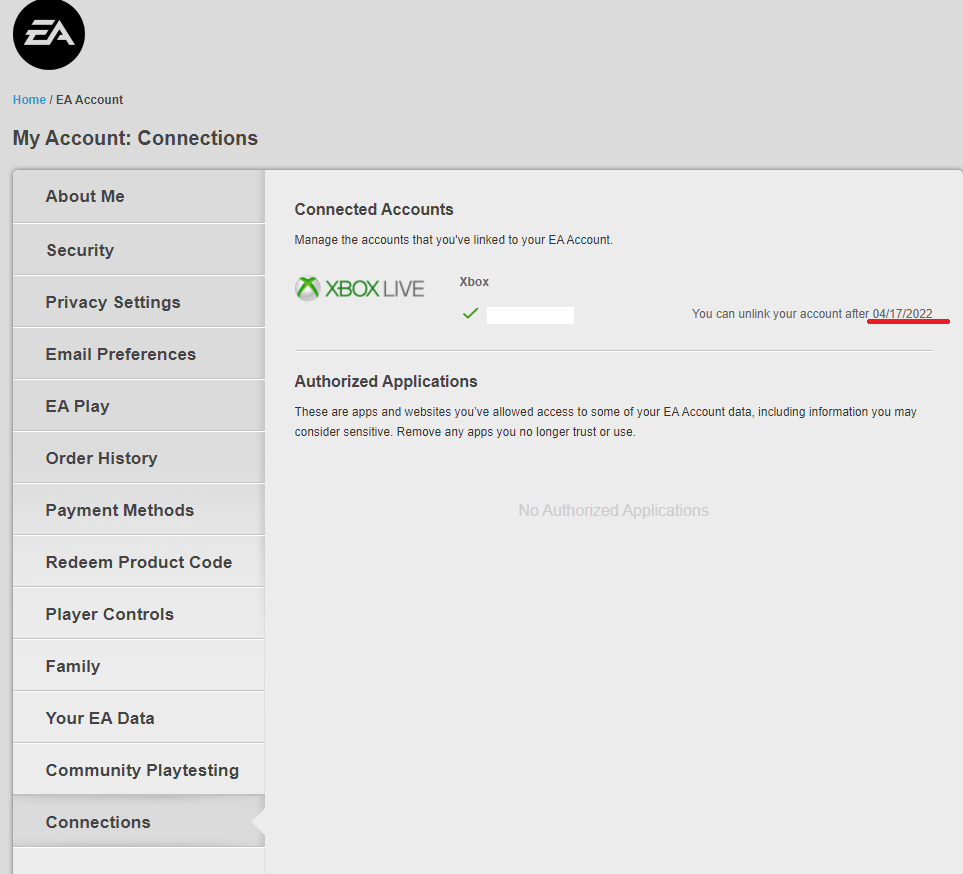Click the Xbox Live logo
Screen dimensions: 963x874
click(360, 289)
